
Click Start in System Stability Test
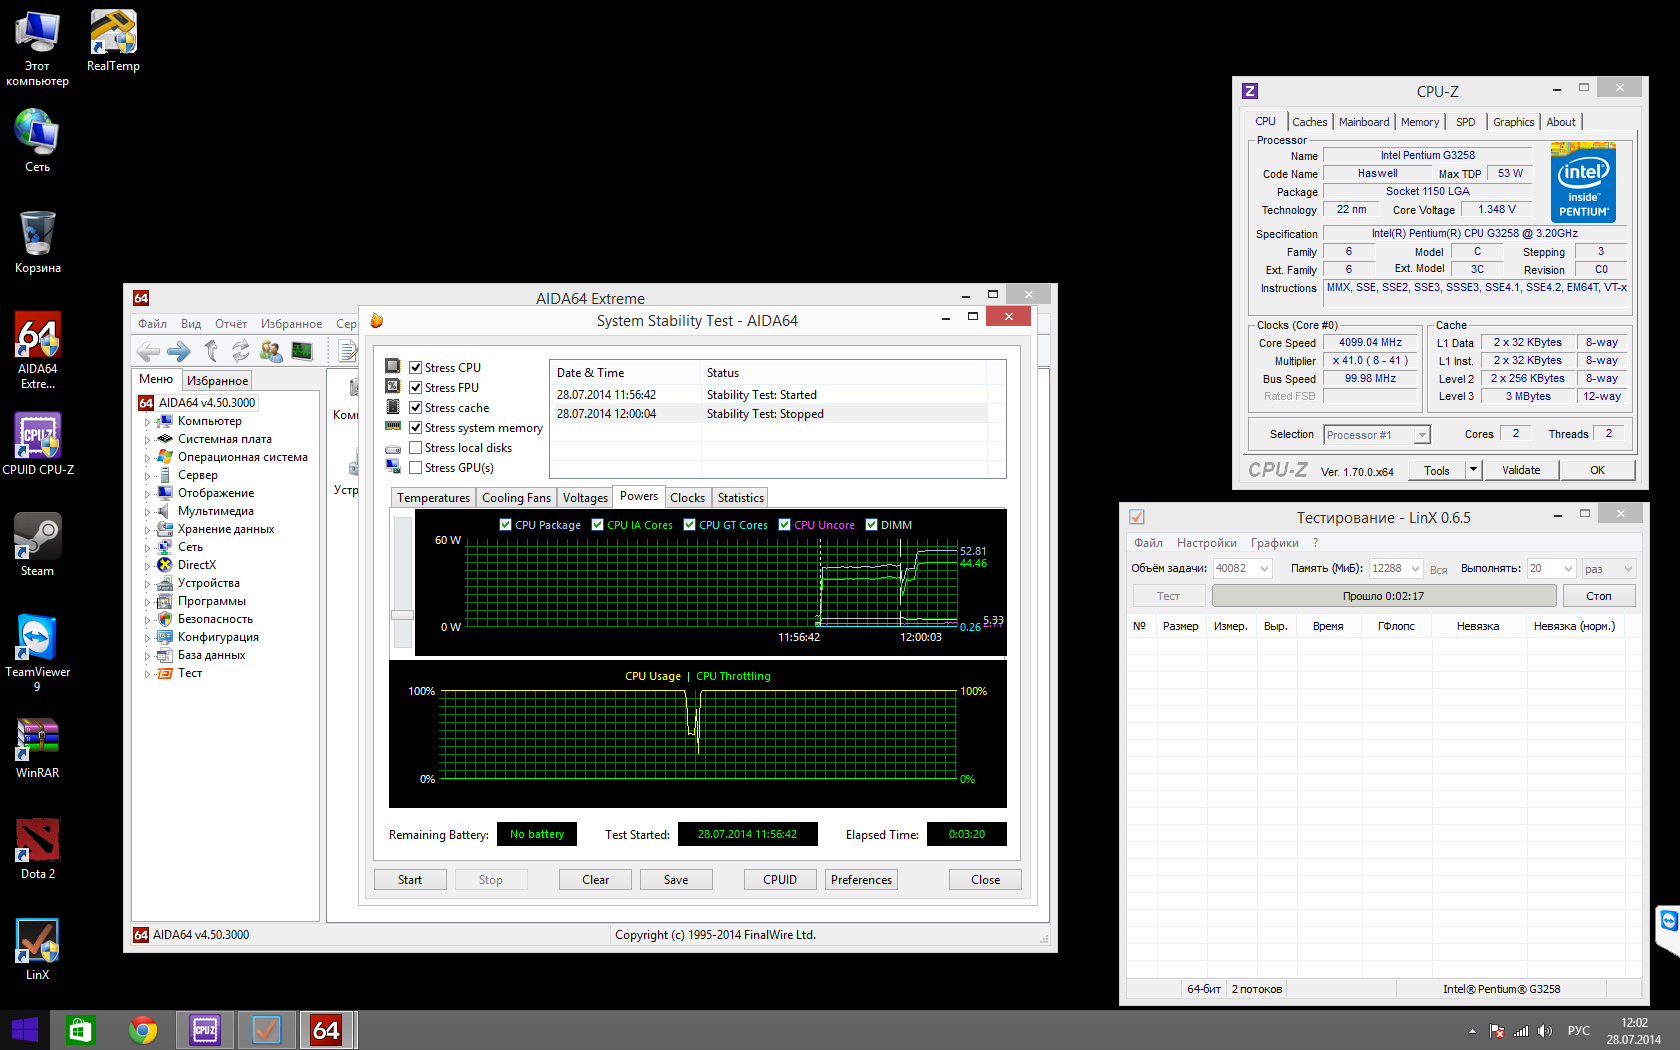[x=410, y=880]
